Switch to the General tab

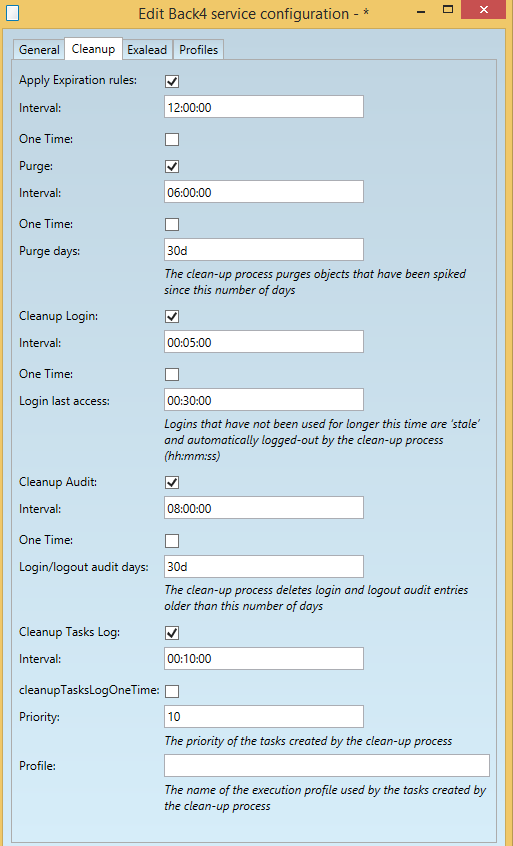click(x=39, y=50)
